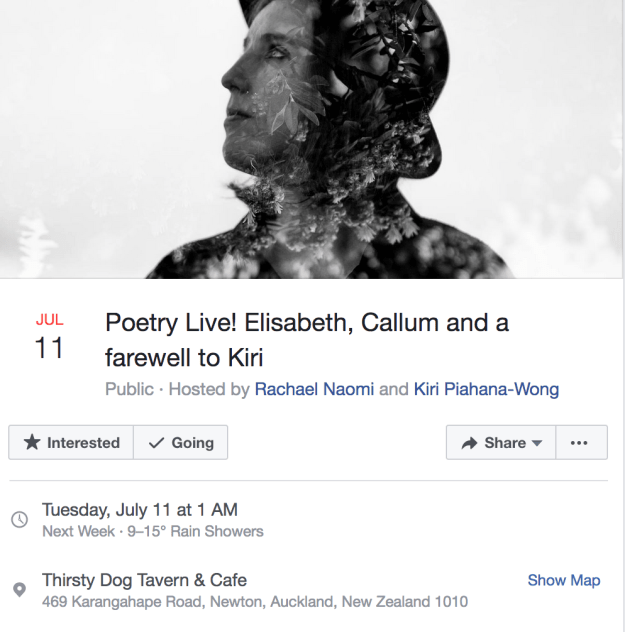Click the 469 Karangahape Road address
The height and width of the screenshot is (632, 625).
254,602
